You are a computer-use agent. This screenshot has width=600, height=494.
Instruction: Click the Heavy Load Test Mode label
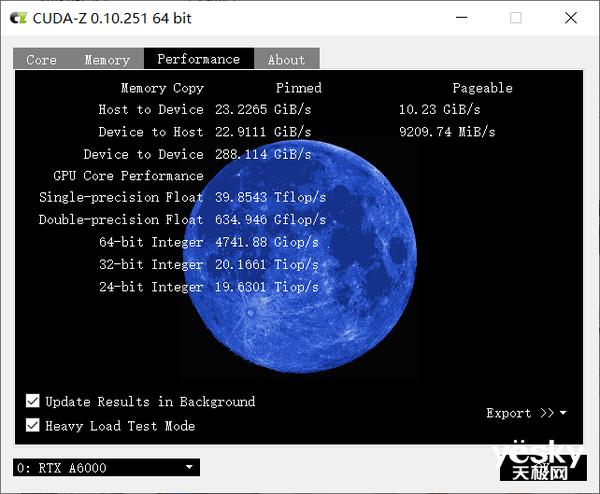tap(120, 426)
